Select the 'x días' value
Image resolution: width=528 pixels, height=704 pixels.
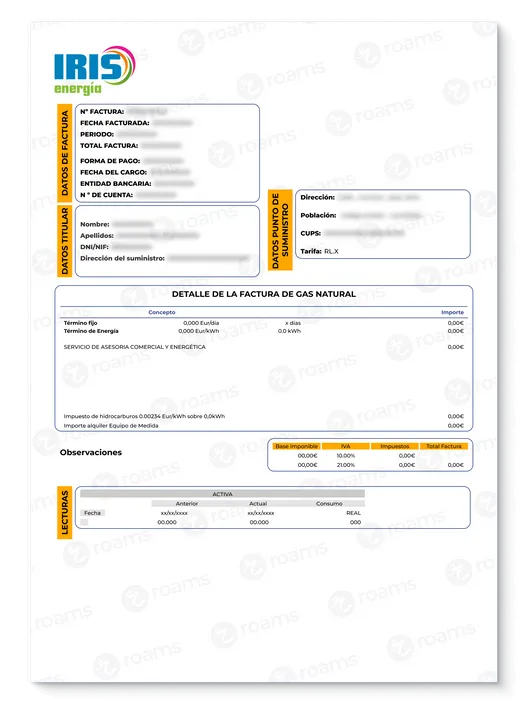coord(293,323)
